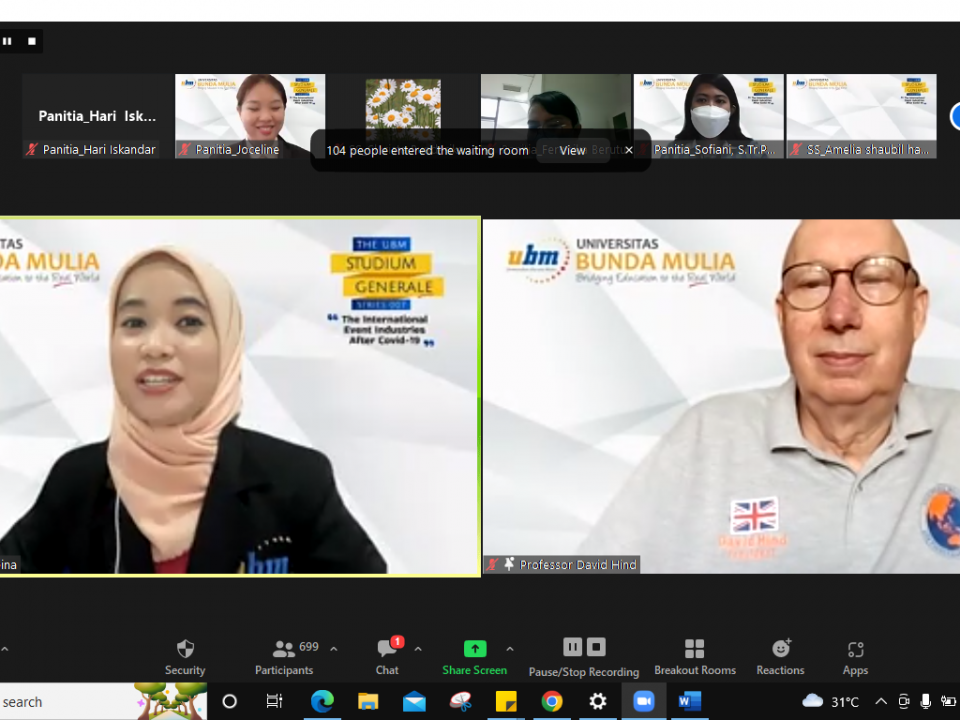Select the Panitia_Hari Iskandar participant tile
The height and width of the screenshot is (720, 960).
(97, 116)
